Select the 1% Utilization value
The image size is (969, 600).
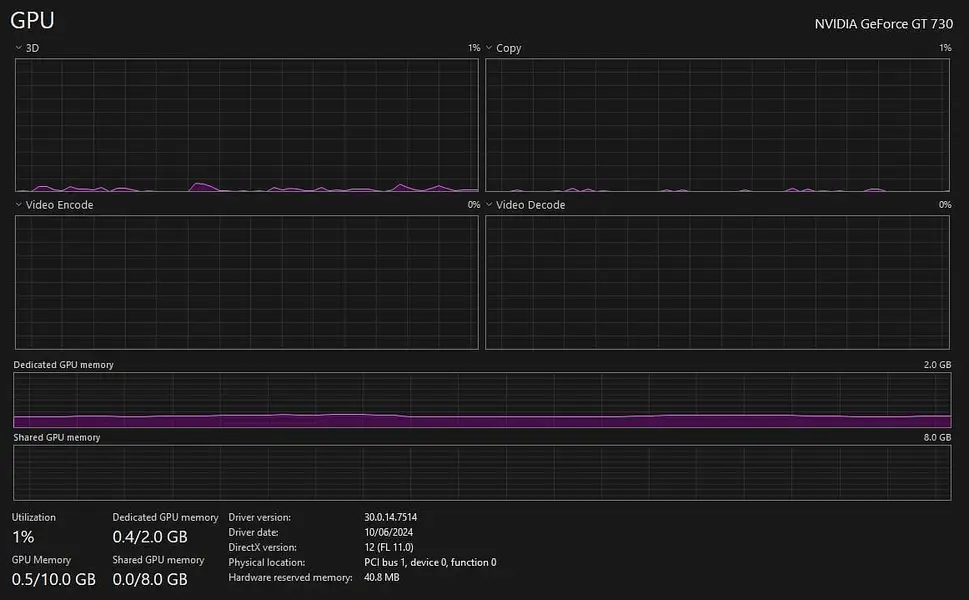tap(23, 537)
